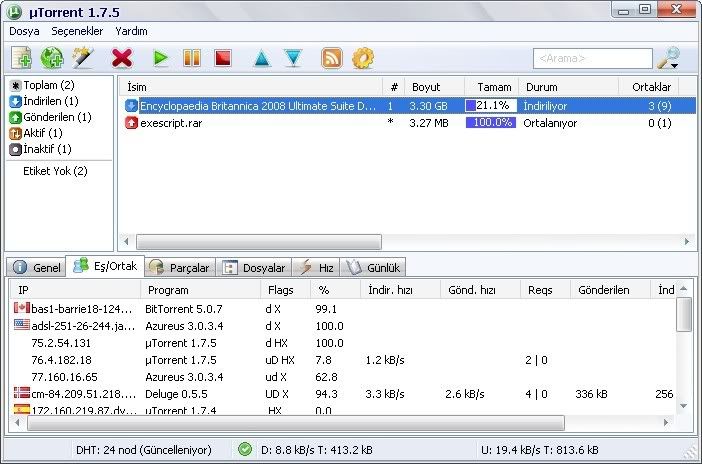The width and height of the screenshot is (702, 464).
Task: Sort peers by Reqs column header
Action: coord(545,290)
